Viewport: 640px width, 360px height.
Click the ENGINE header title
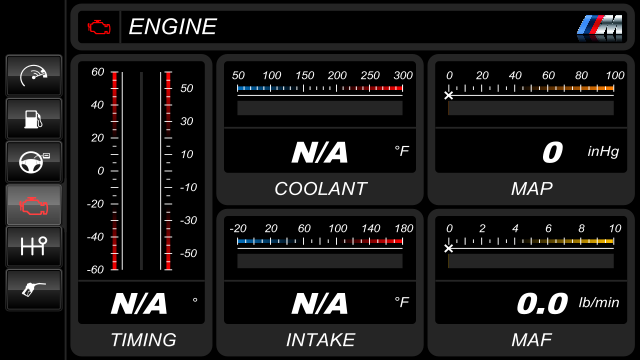point(172,27)
